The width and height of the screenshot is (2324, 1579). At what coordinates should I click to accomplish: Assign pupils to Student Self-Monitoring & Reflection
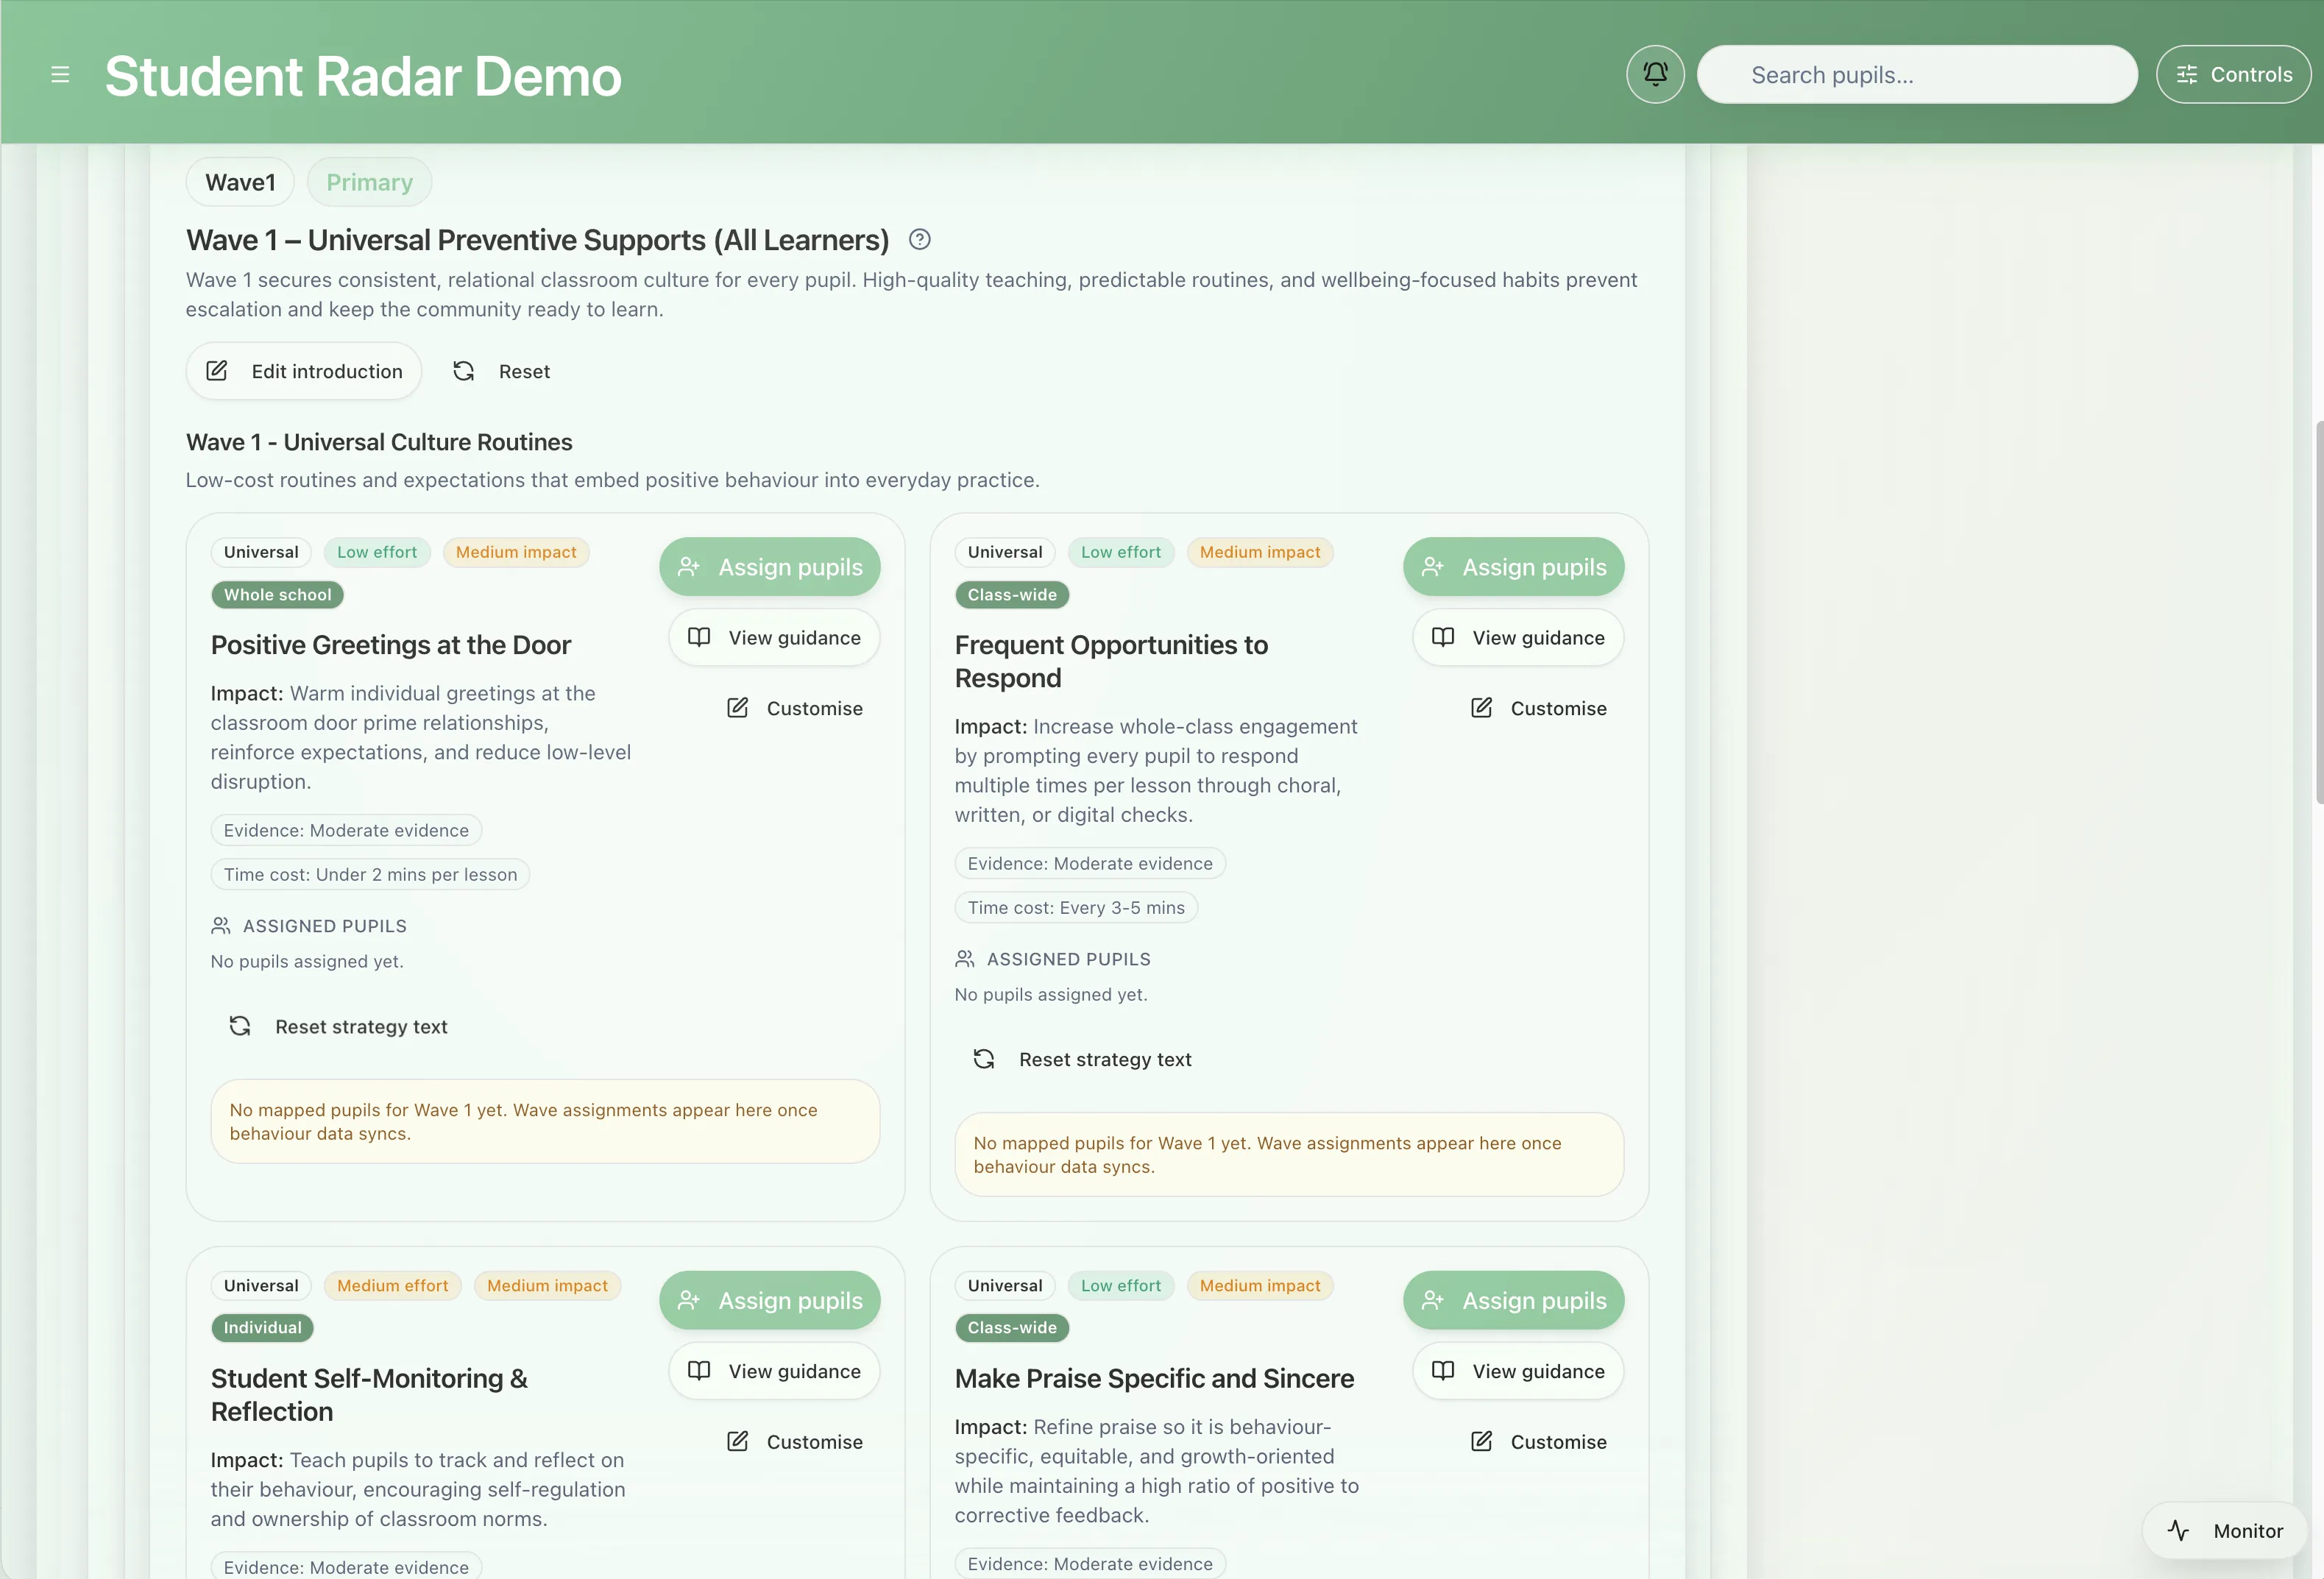pyautogui.click(x=769, y=1300)
